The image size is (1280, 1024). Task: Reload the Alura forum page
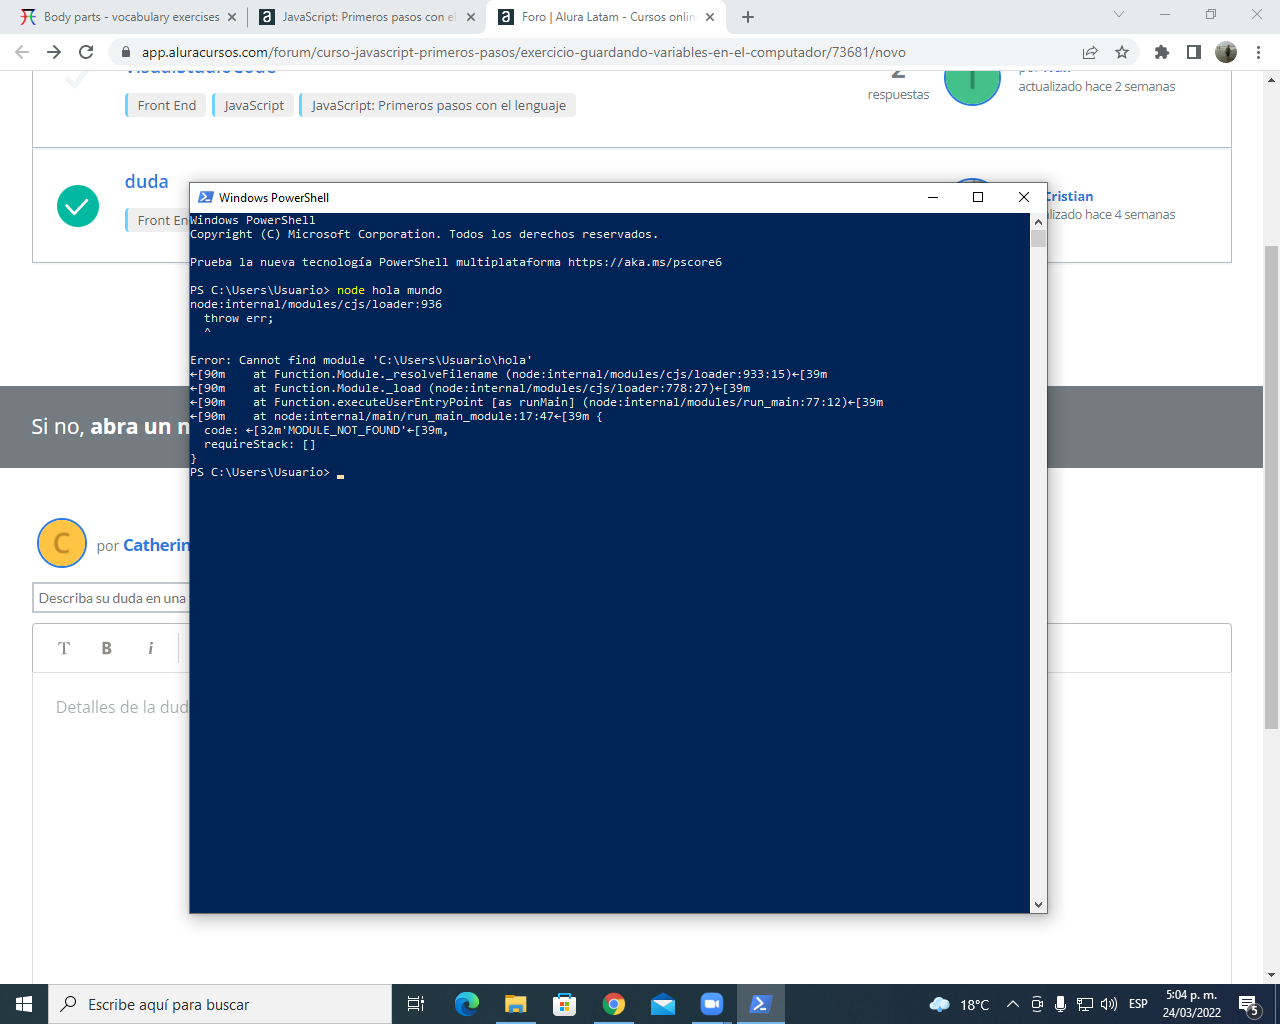click(x=86, y=52)
